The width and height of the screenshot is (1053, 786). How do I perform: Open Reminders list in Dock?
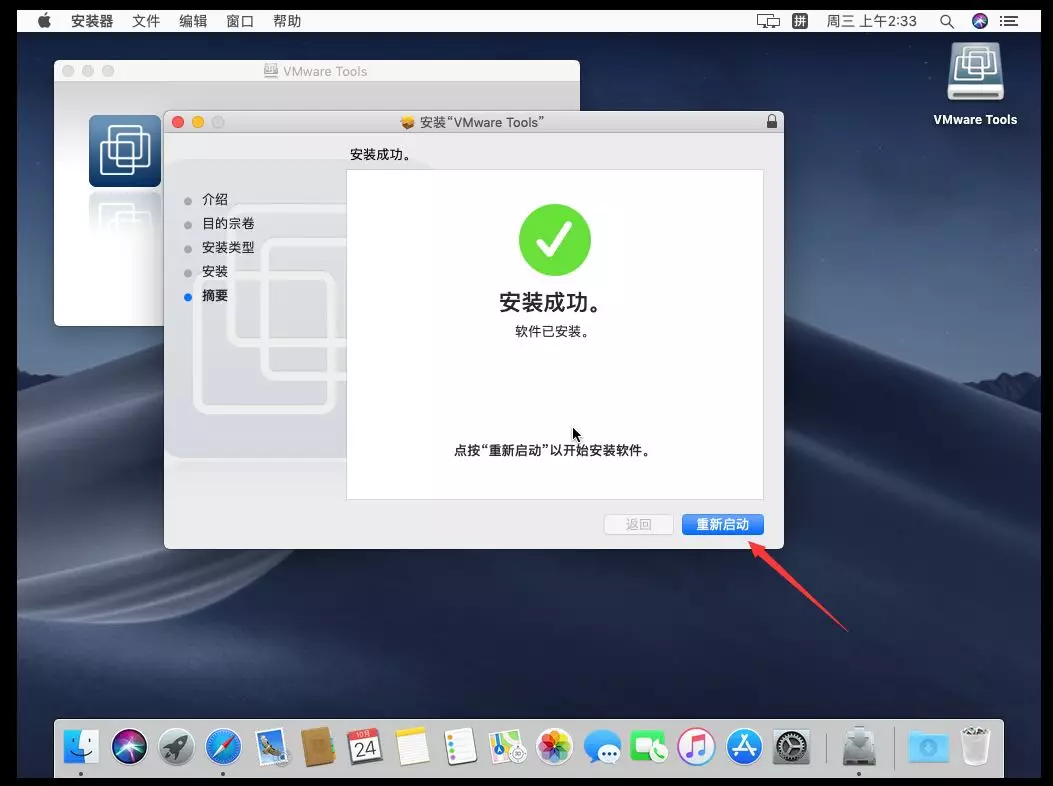click(x=460, y=746)
